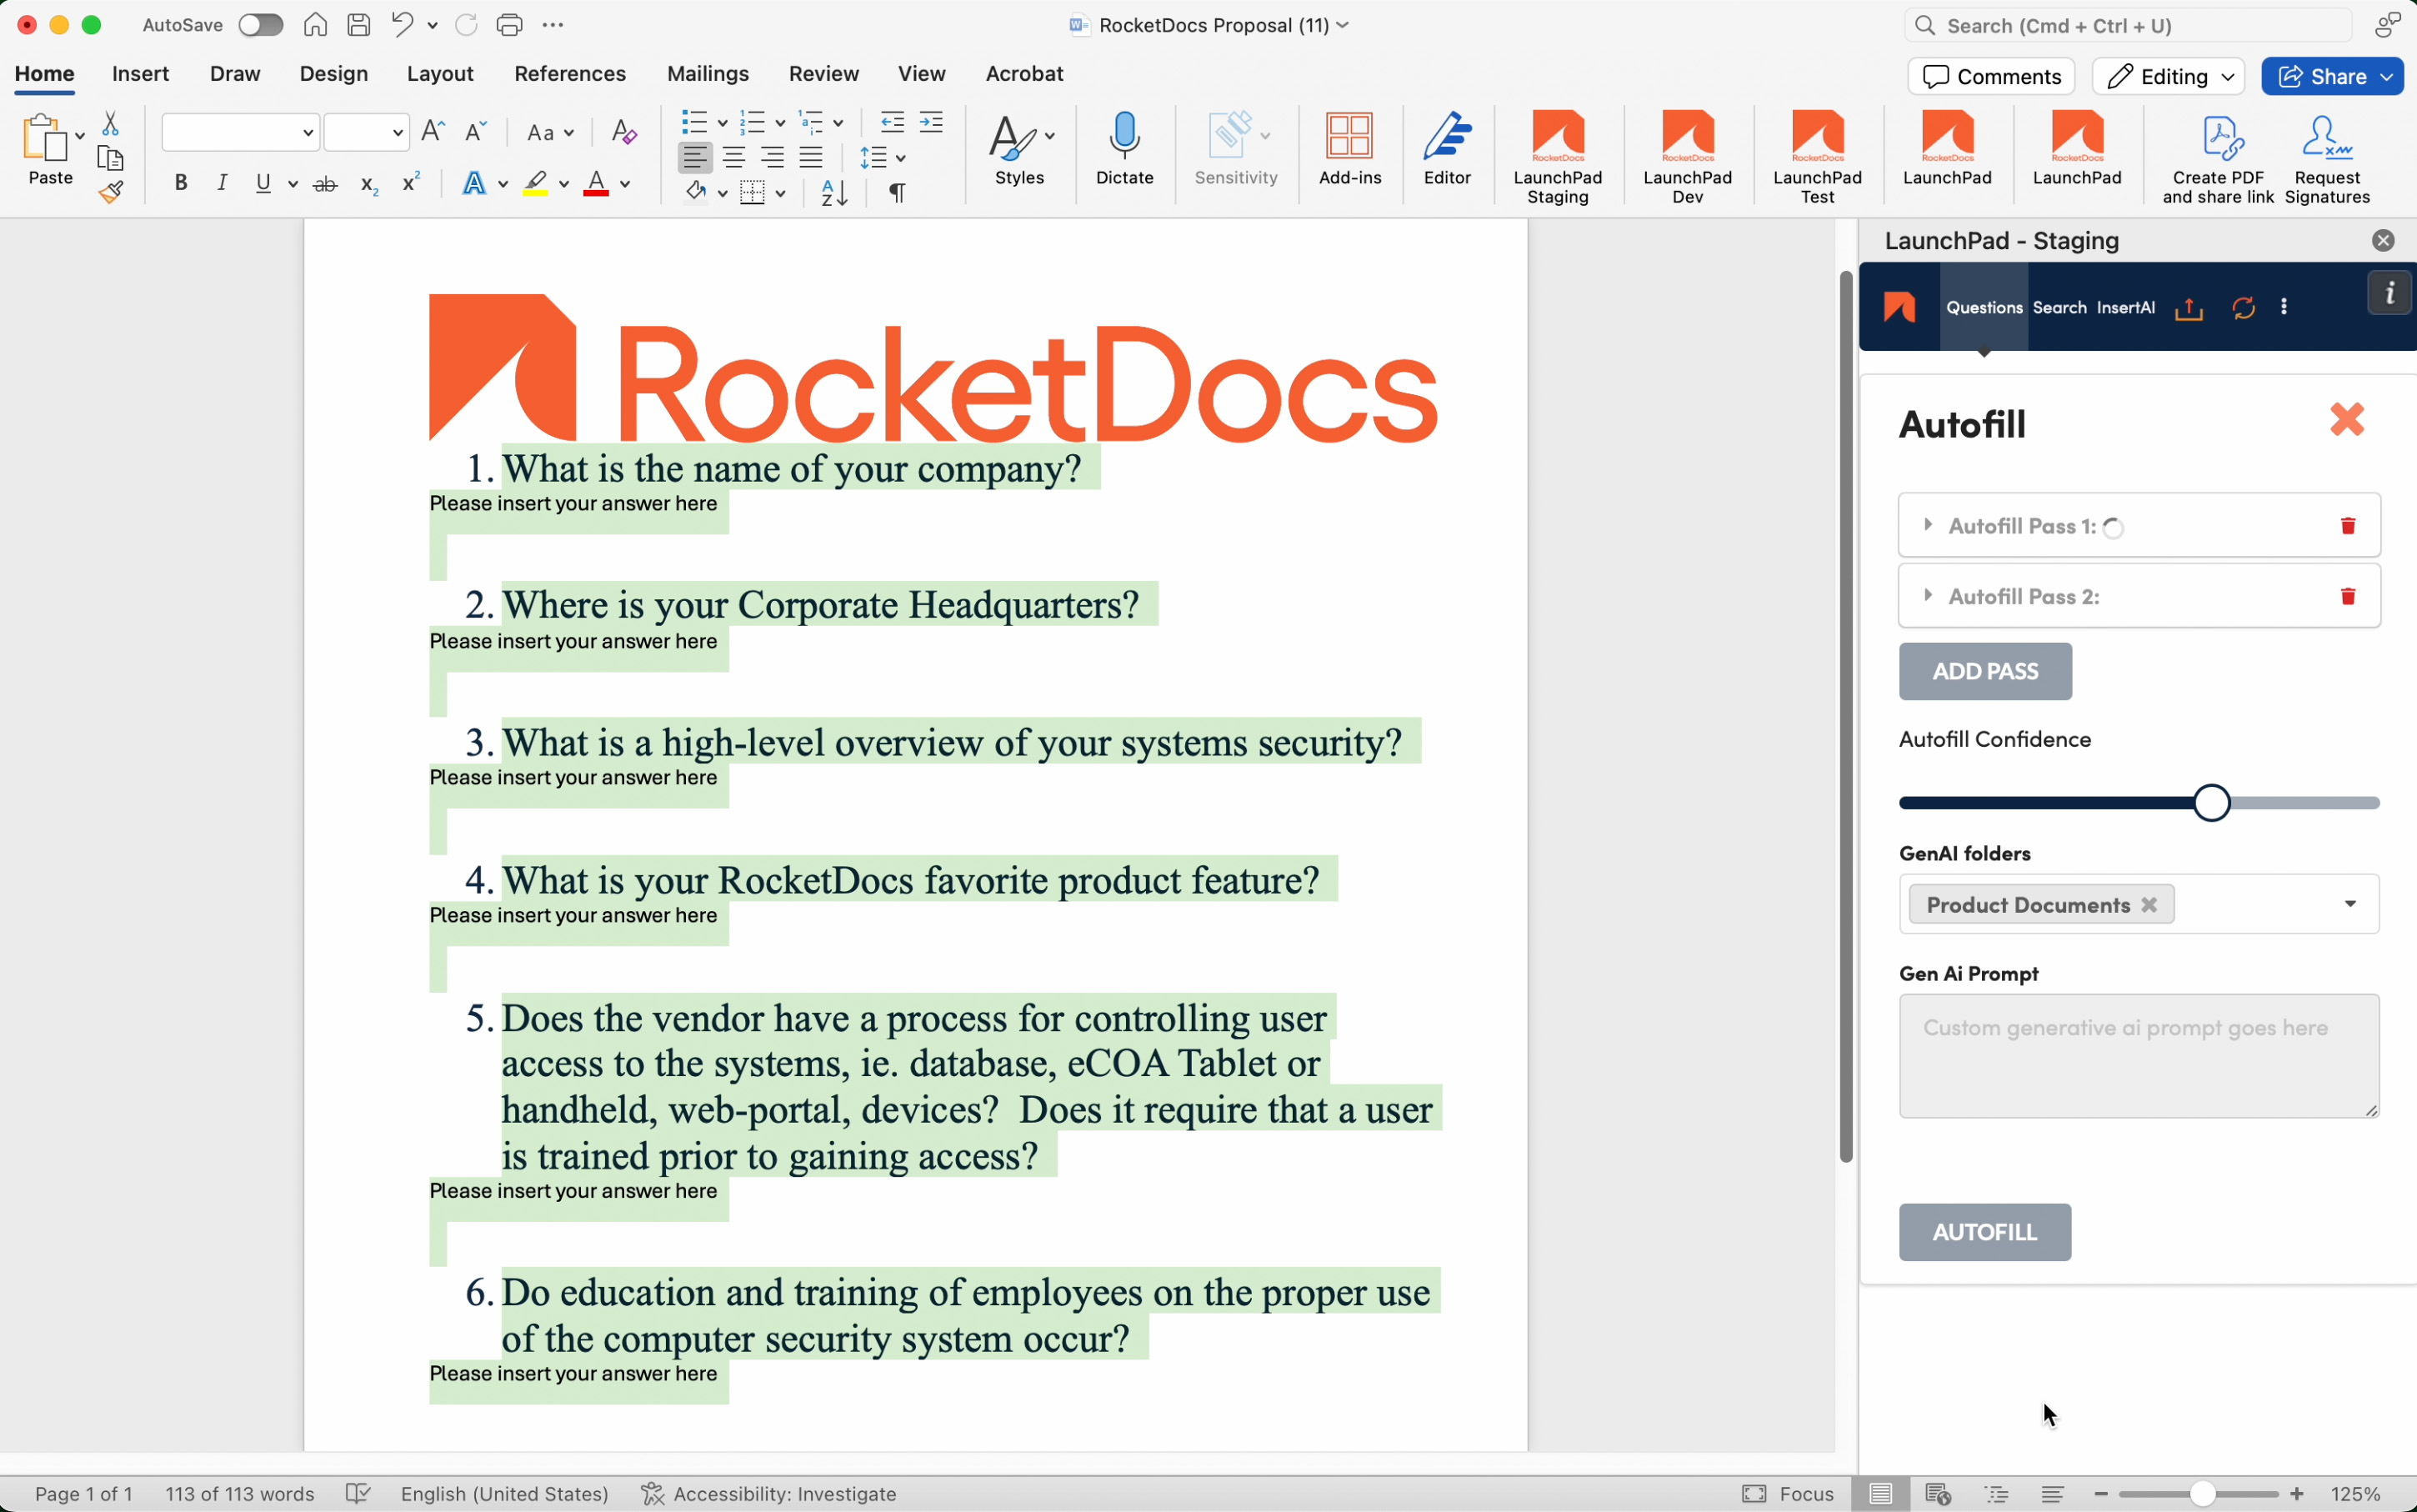Image resolution: width=2417 pixels, height=1512 pixels.
Task: Open the GenAI folders dropdown arrow
Action: (x=2349, y=904)
